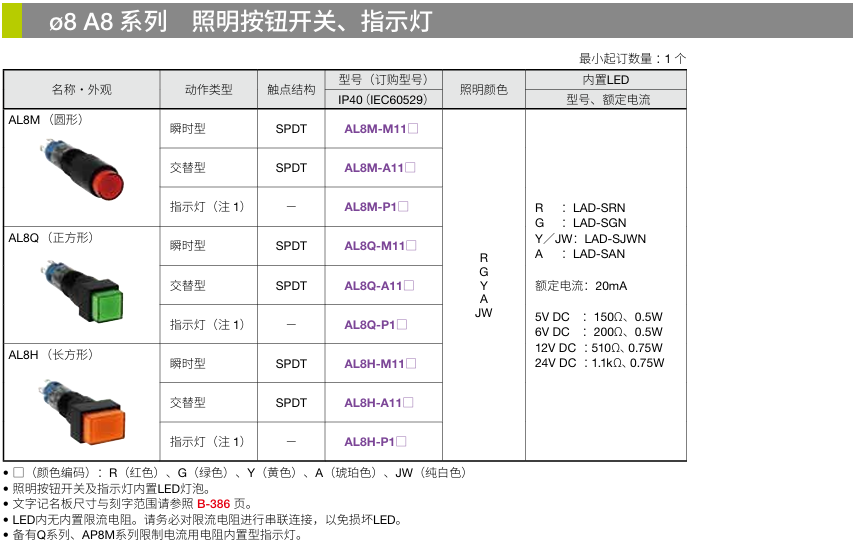Viewport: 854px width, 543px height.
Task: Click the 内置LED column header
Action: [x=606, y=80]
